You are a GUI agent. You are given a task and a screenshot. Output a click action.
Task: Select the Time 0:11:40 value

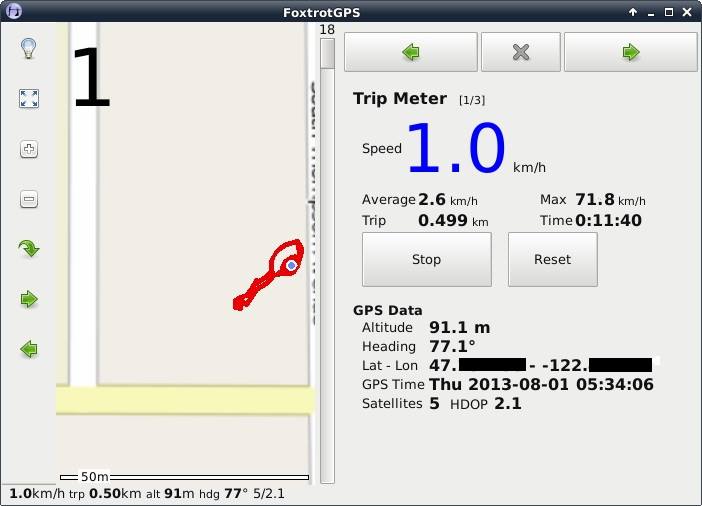pos(608,220)
